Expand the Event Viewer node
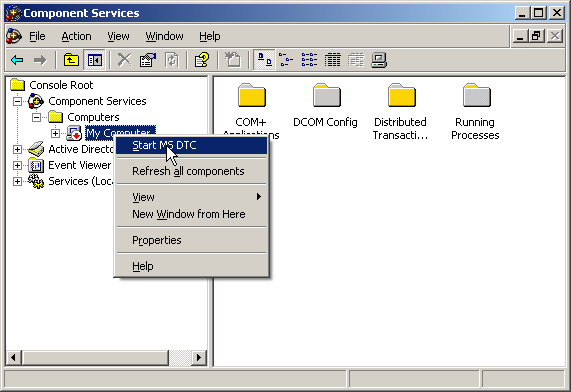Image resolution: width=571 pixels, height=392 pixels. (x=17, y=165)
